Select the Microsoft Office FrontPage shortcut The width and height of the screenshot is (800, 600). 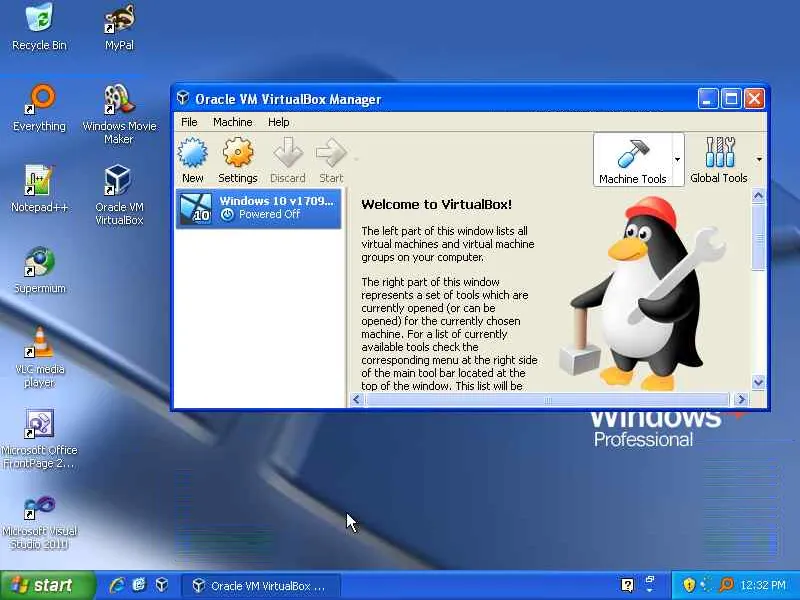39,439
